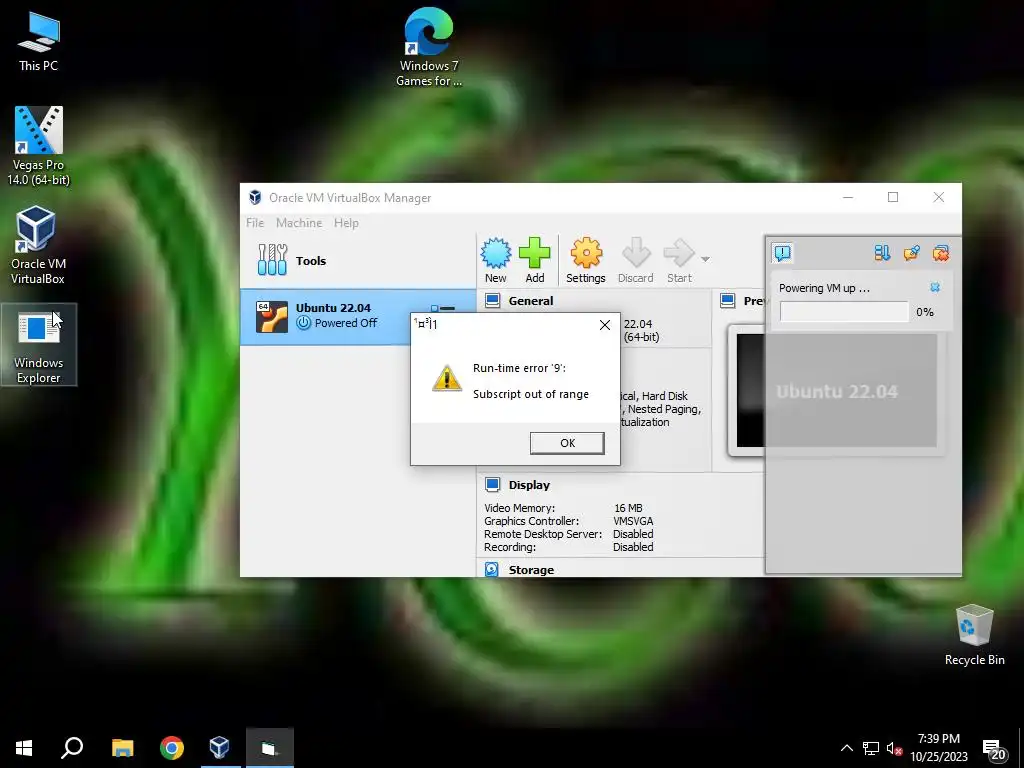
Task: Click 'Subscript out of range' error message
Action: coord(531,394)
